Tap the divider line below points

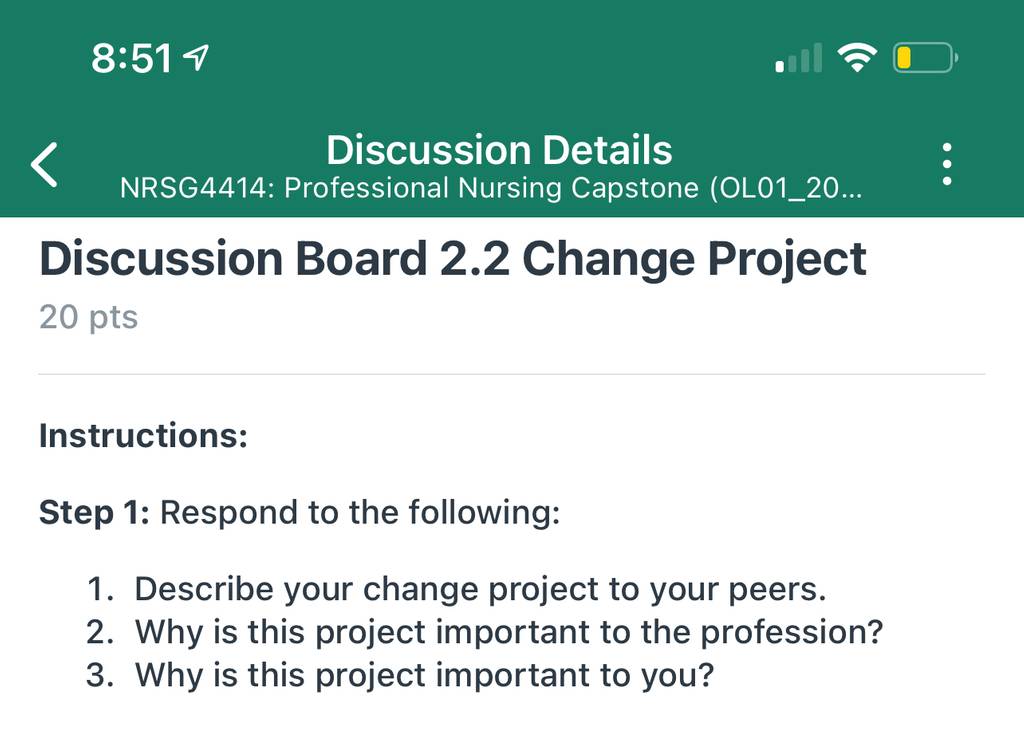coord(512,375)
